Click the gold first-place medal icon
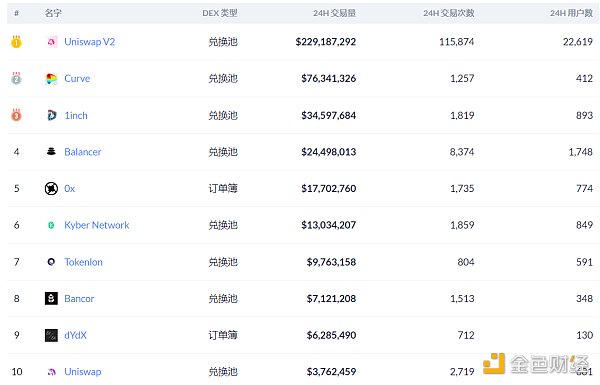 click(16, 41)
